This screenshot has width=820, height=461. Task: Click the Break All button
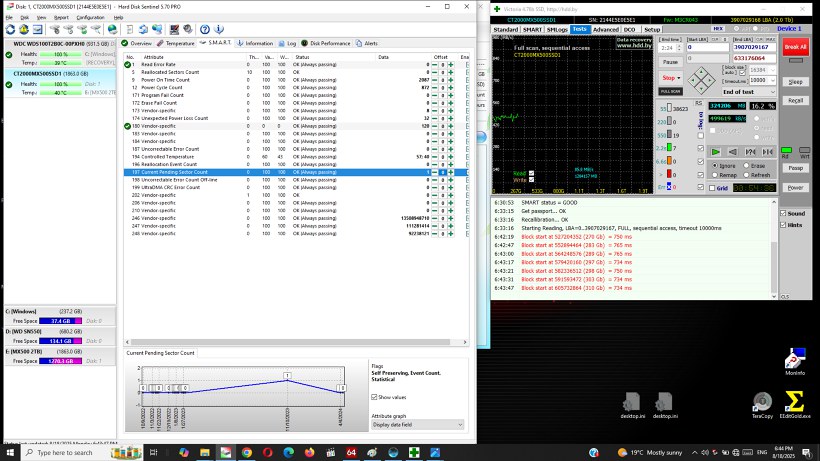(795, 47)
